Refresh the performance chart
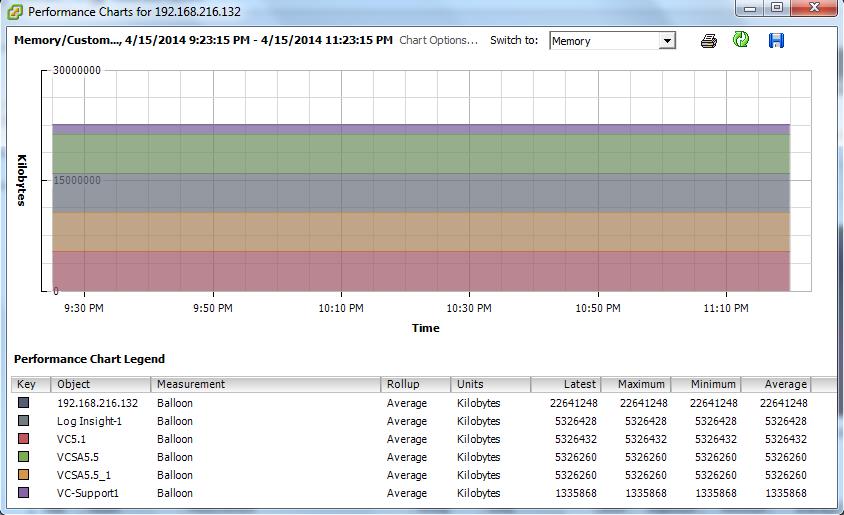Screen dimensions: 844x515 click(x=741, y=39)
